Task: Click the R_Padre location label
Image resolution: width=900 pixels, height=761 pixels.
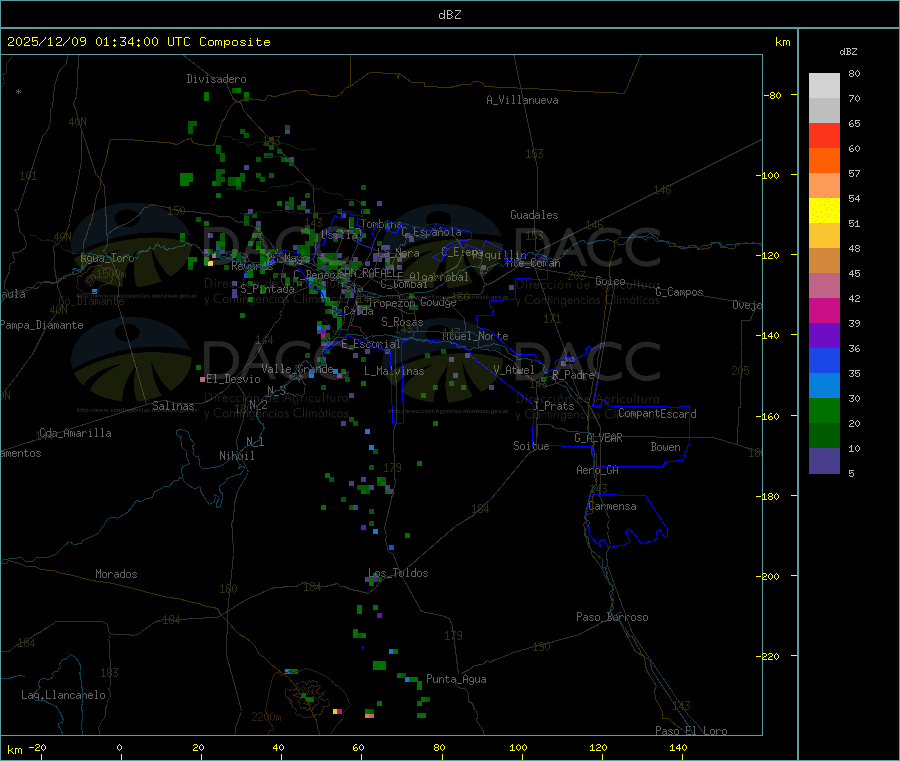Action: pyautogui.click(x=573, y=375)
